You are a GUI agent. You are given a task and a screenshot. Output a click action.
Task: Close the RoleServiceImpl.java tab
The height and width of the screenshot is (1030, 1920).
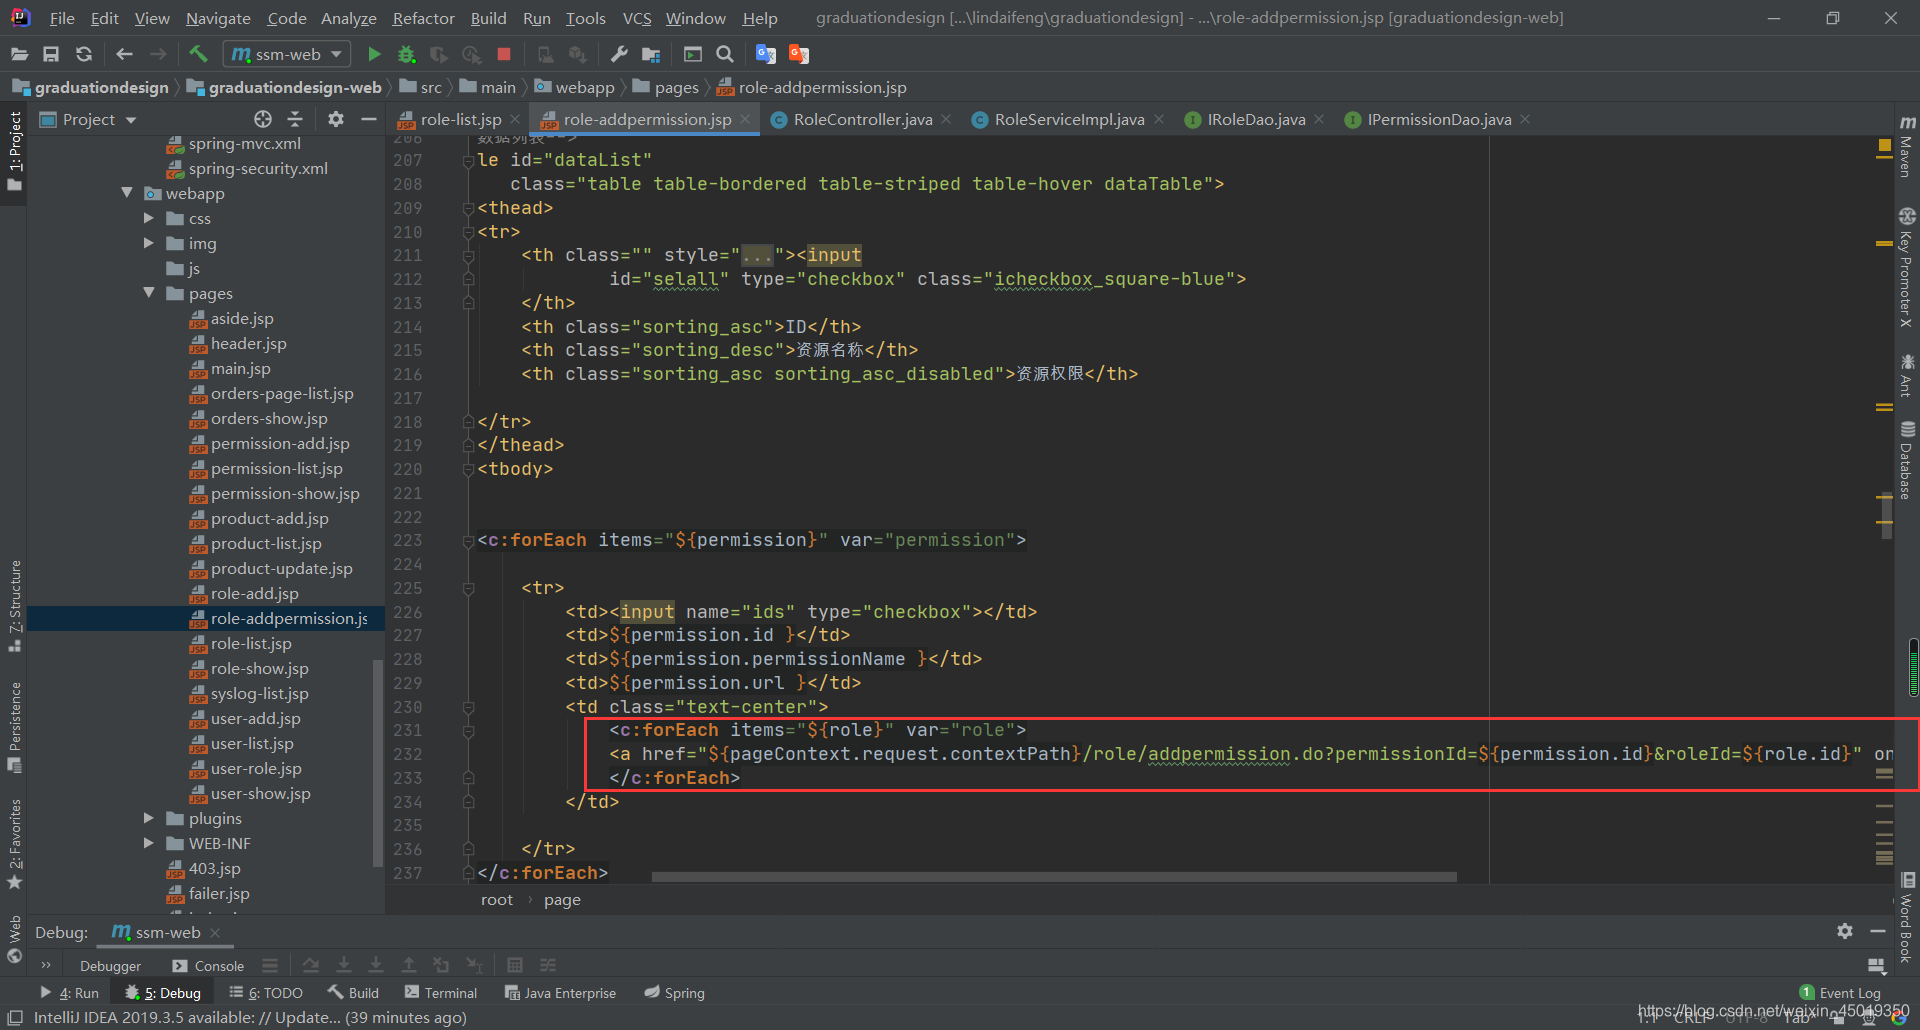(1159, 119)
